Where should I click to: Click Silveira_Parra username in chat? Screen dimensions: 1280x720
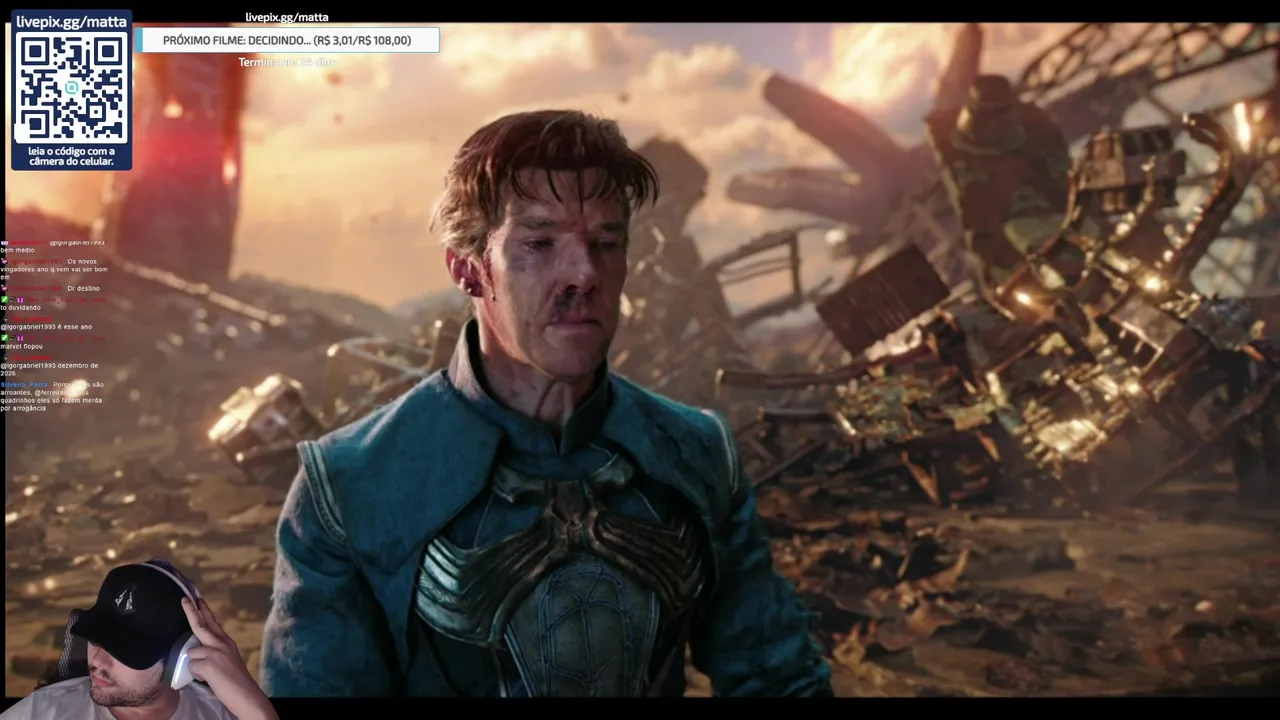click(x=24, y=384)
